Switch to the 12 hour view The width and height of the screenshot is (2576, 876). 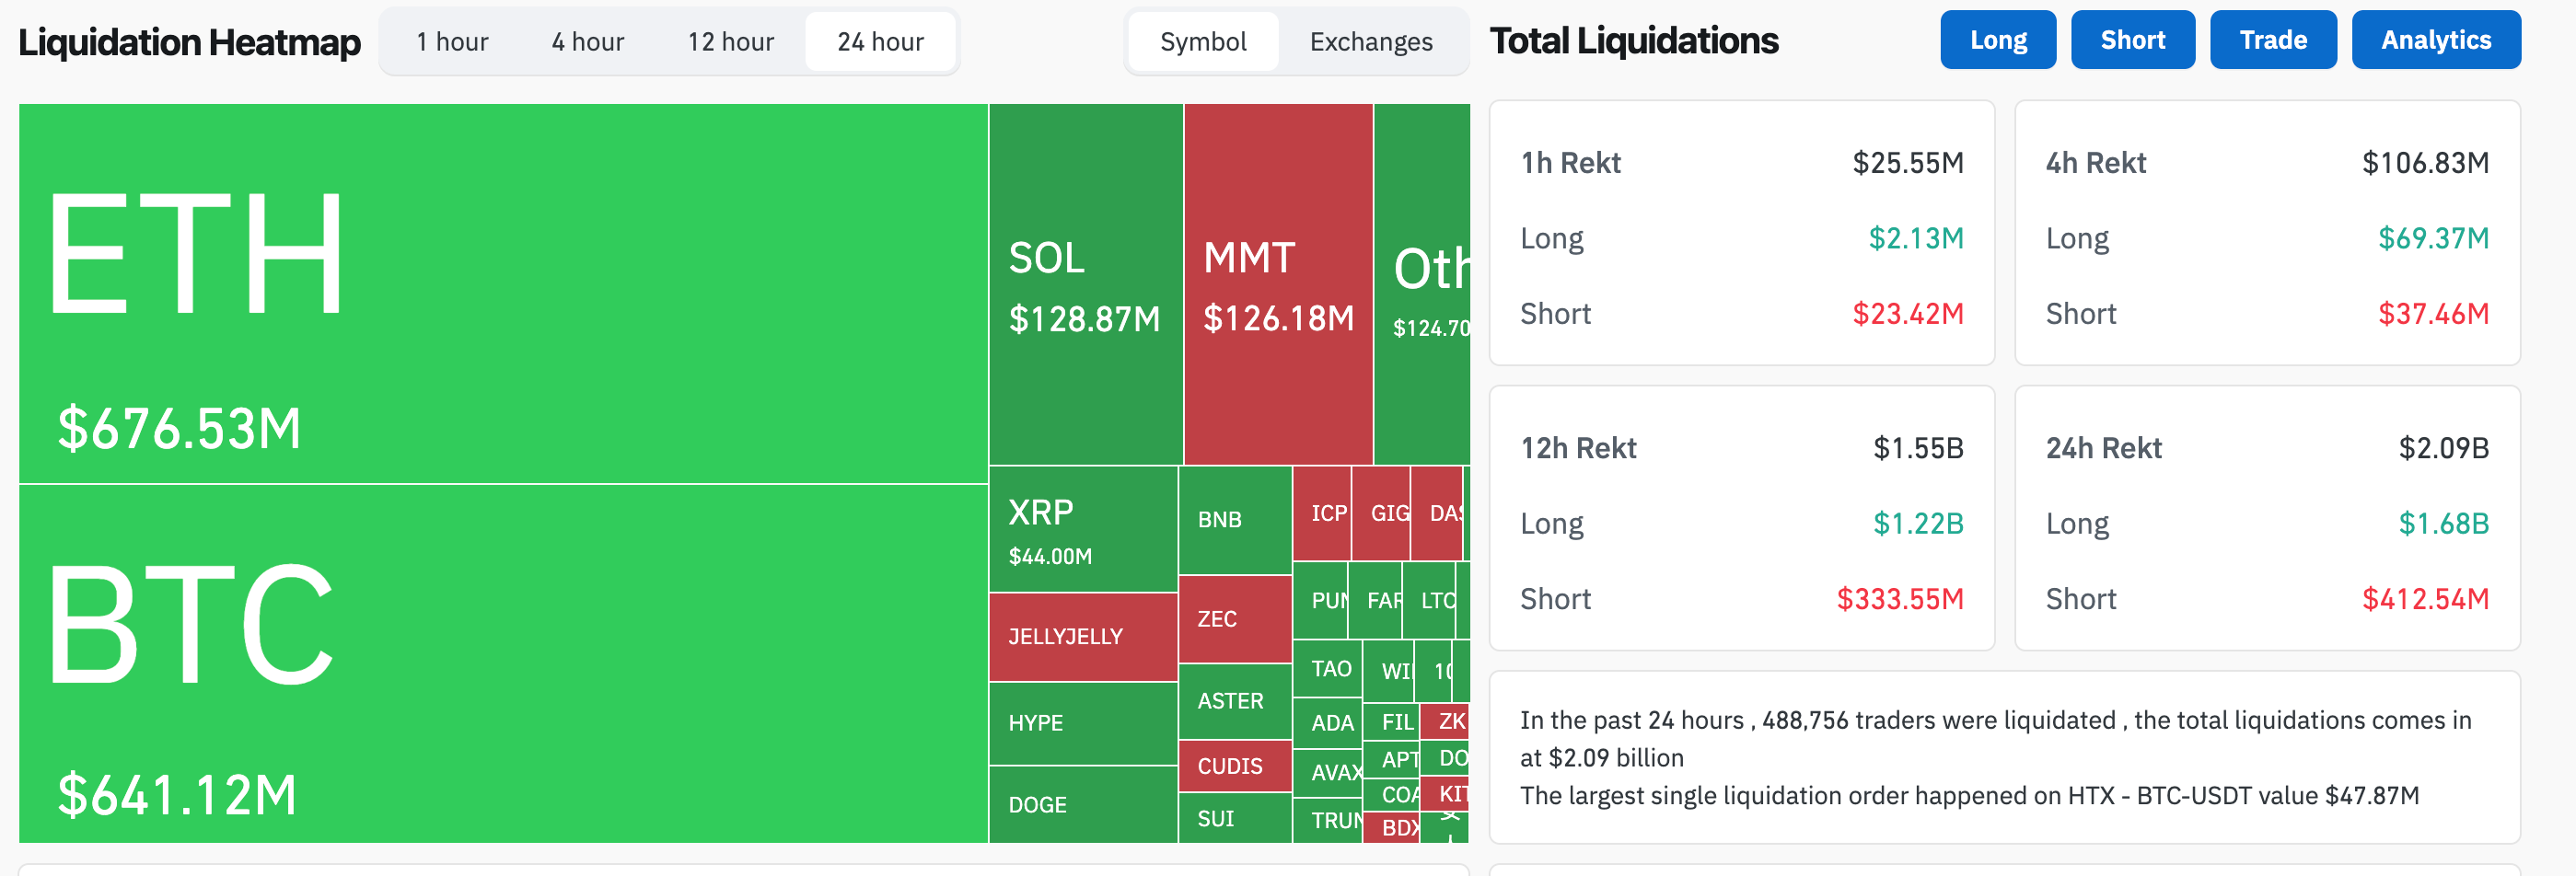point(729,41)
